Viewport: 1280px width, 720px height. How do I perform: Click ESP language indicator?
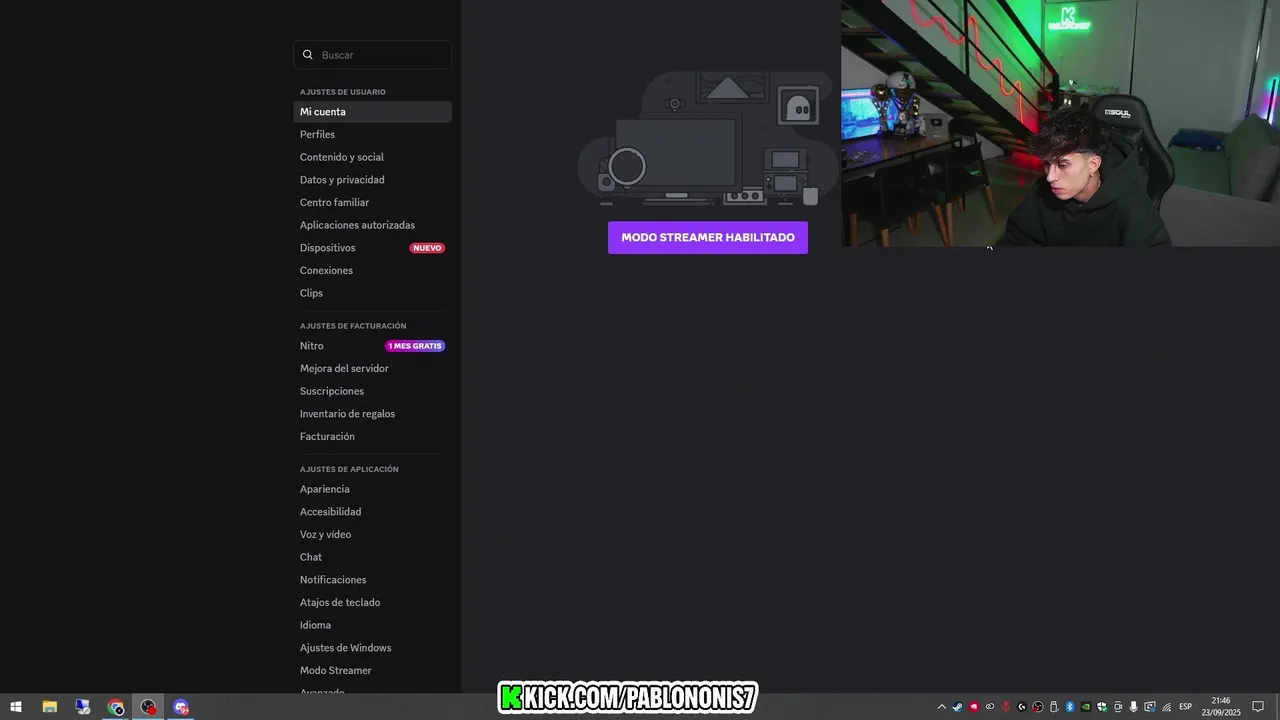tap(1186, 707)
